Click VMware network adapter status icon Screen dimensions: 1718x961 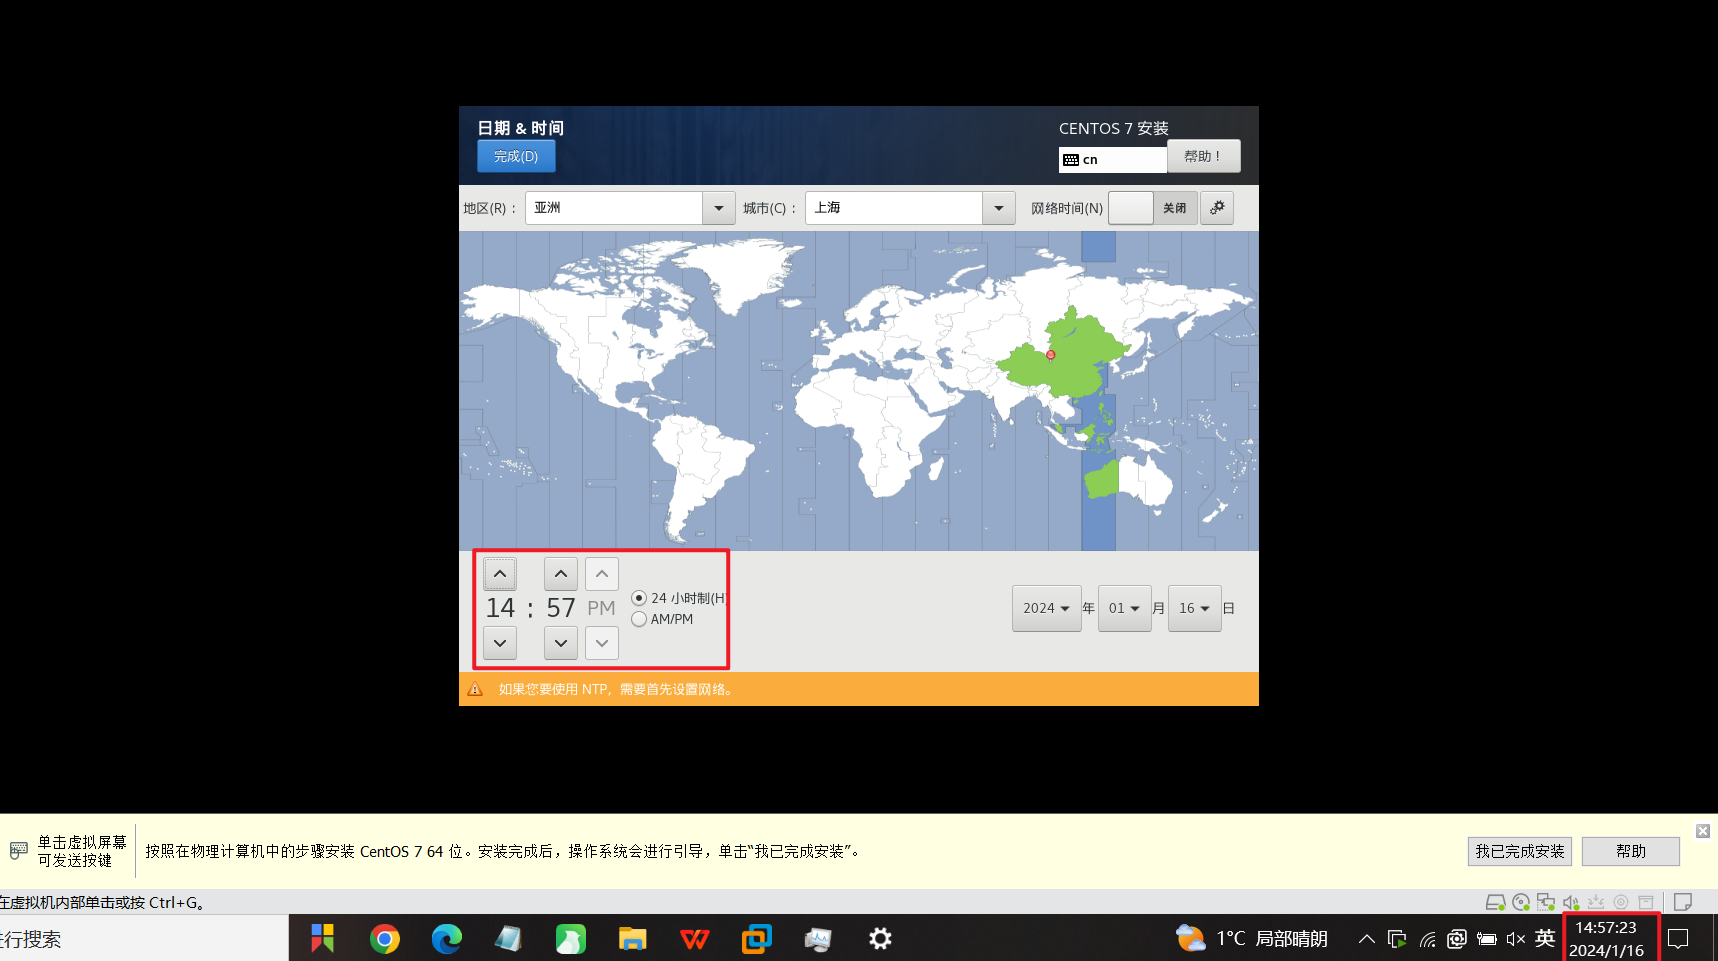pyautogui.click(x=1546, y=902)
